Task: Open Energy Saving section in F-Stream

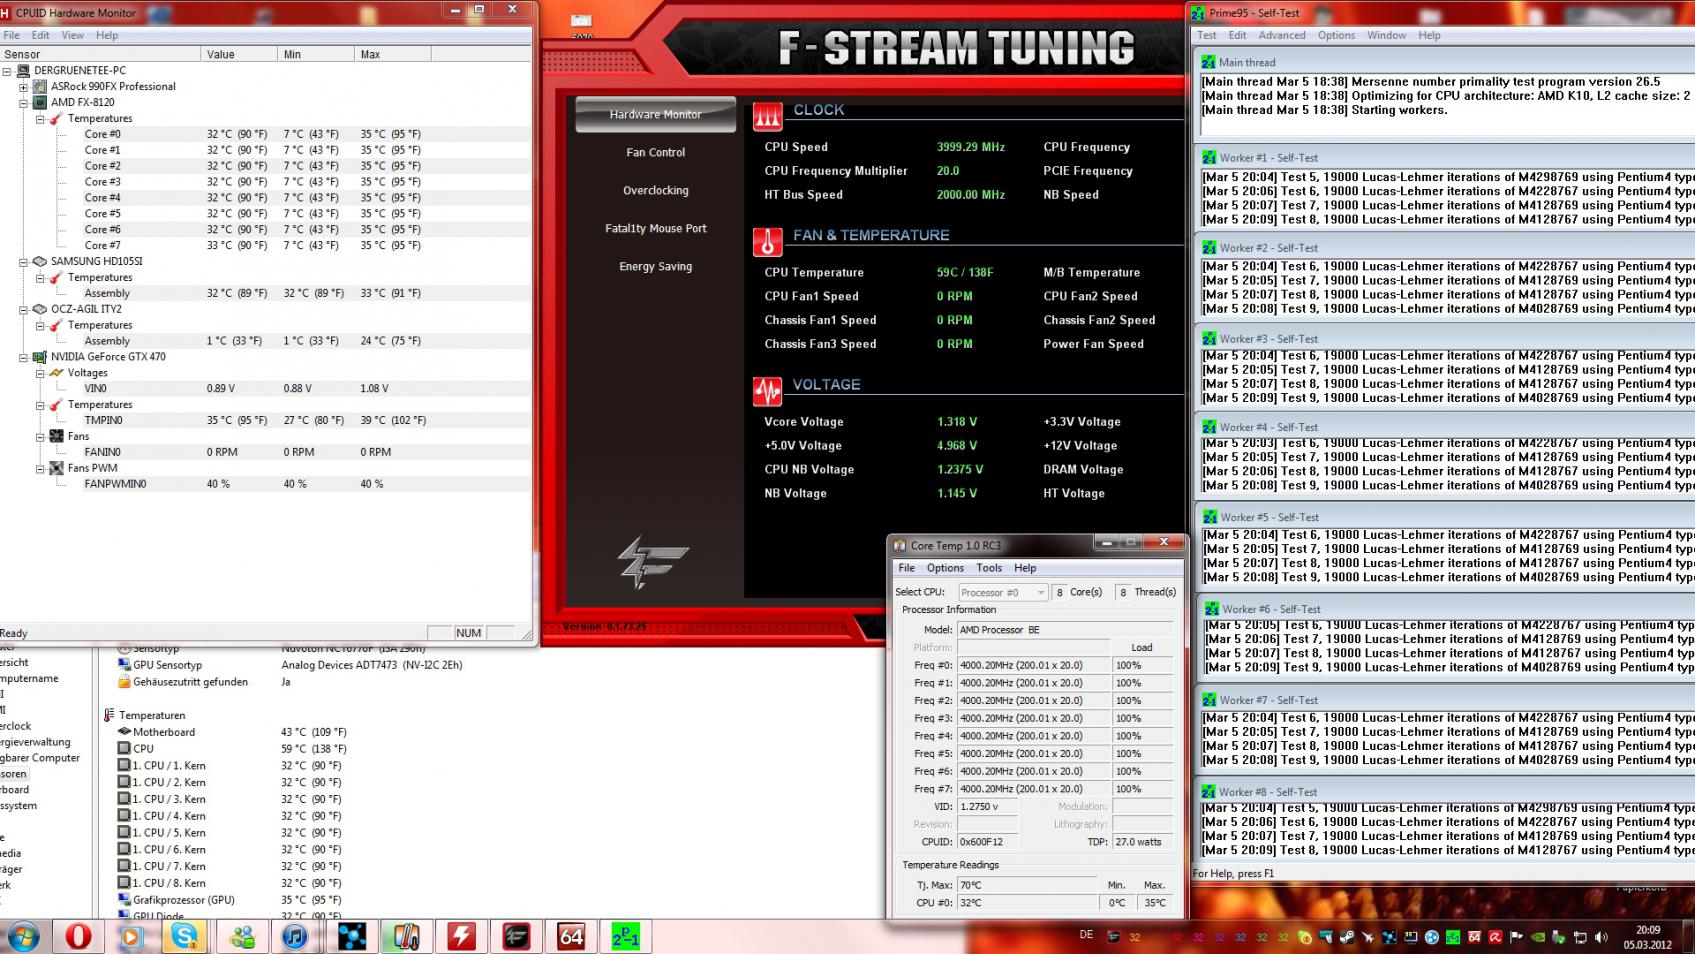Action: tap(656, 266)
